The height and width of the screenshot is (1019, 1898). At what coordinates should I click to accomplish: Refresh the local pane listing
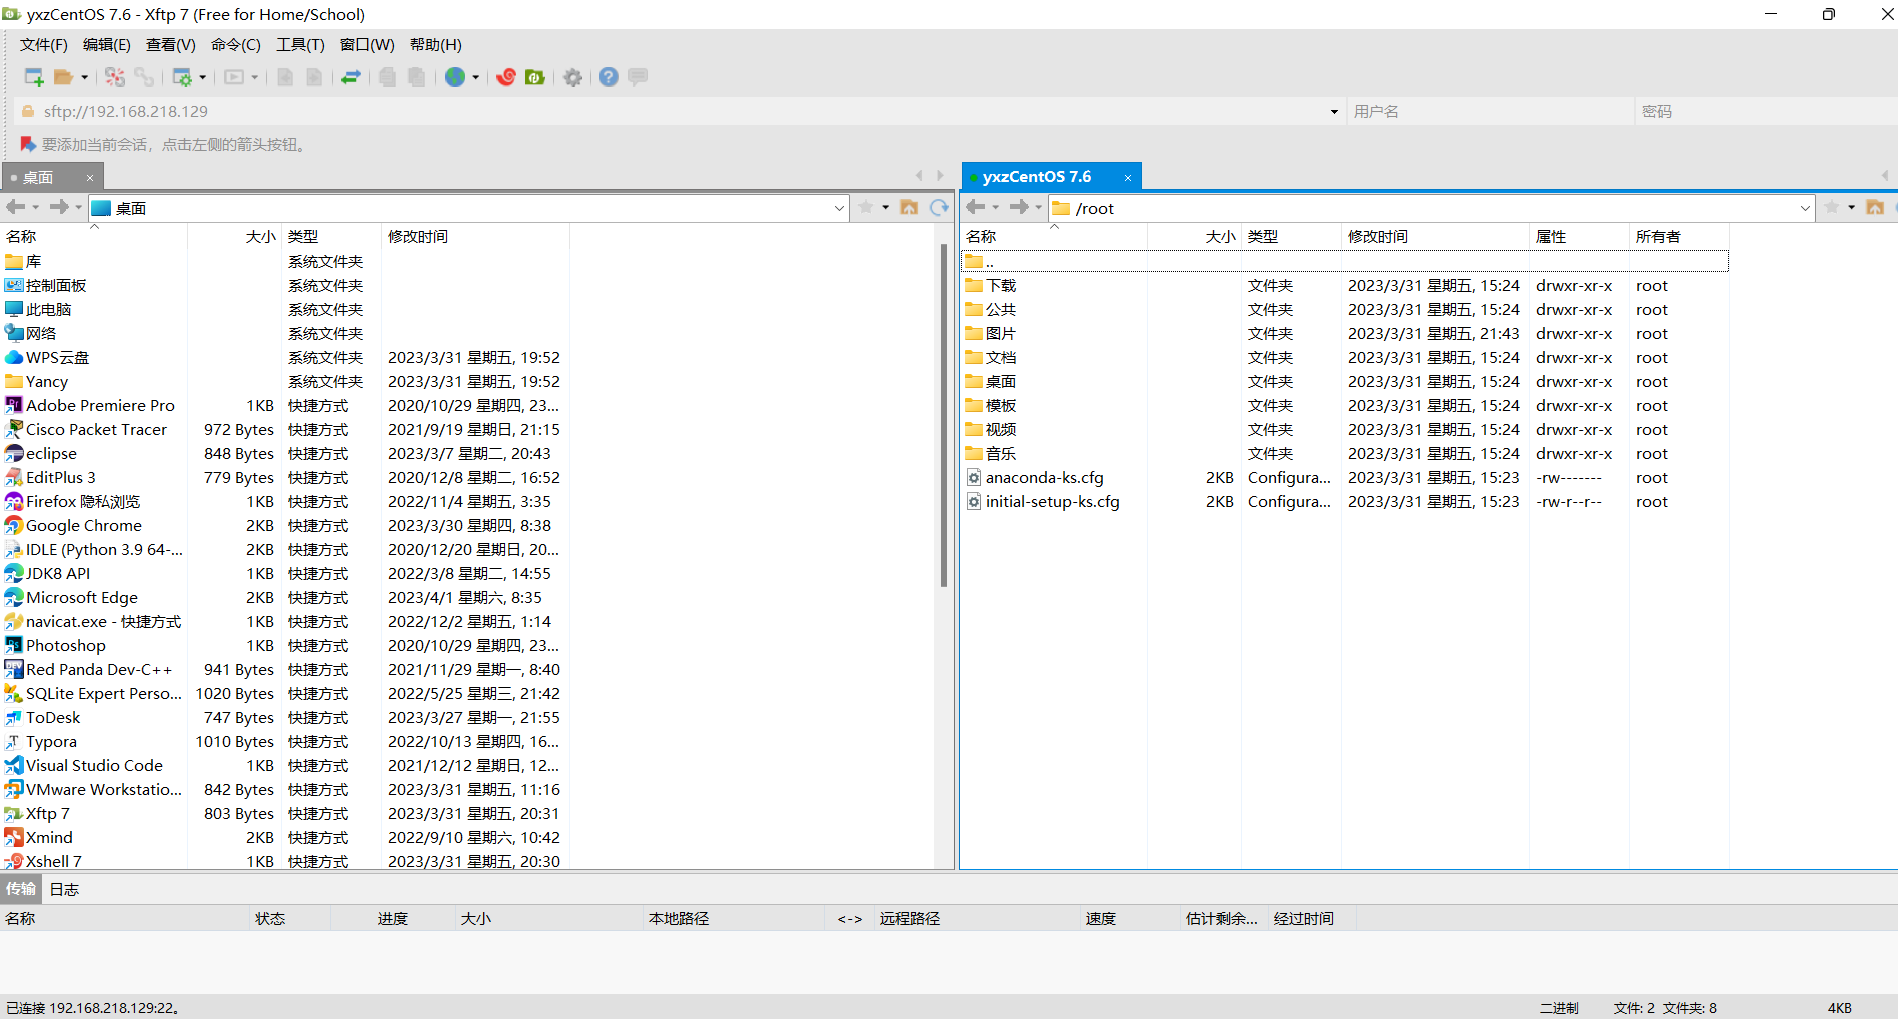[939, 207]
